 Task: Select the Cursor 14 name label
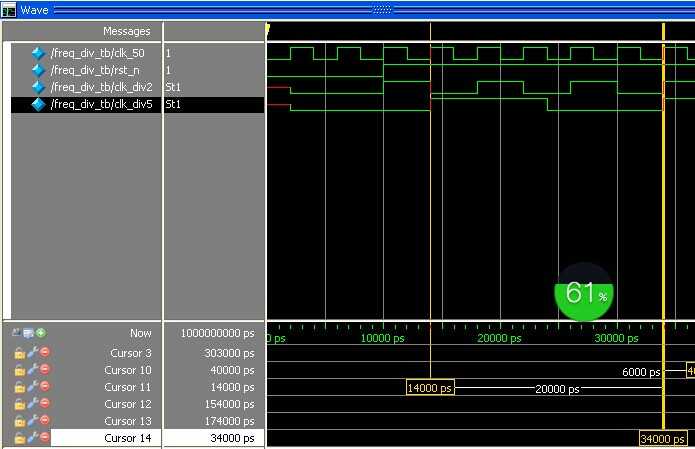pos(128,438)
